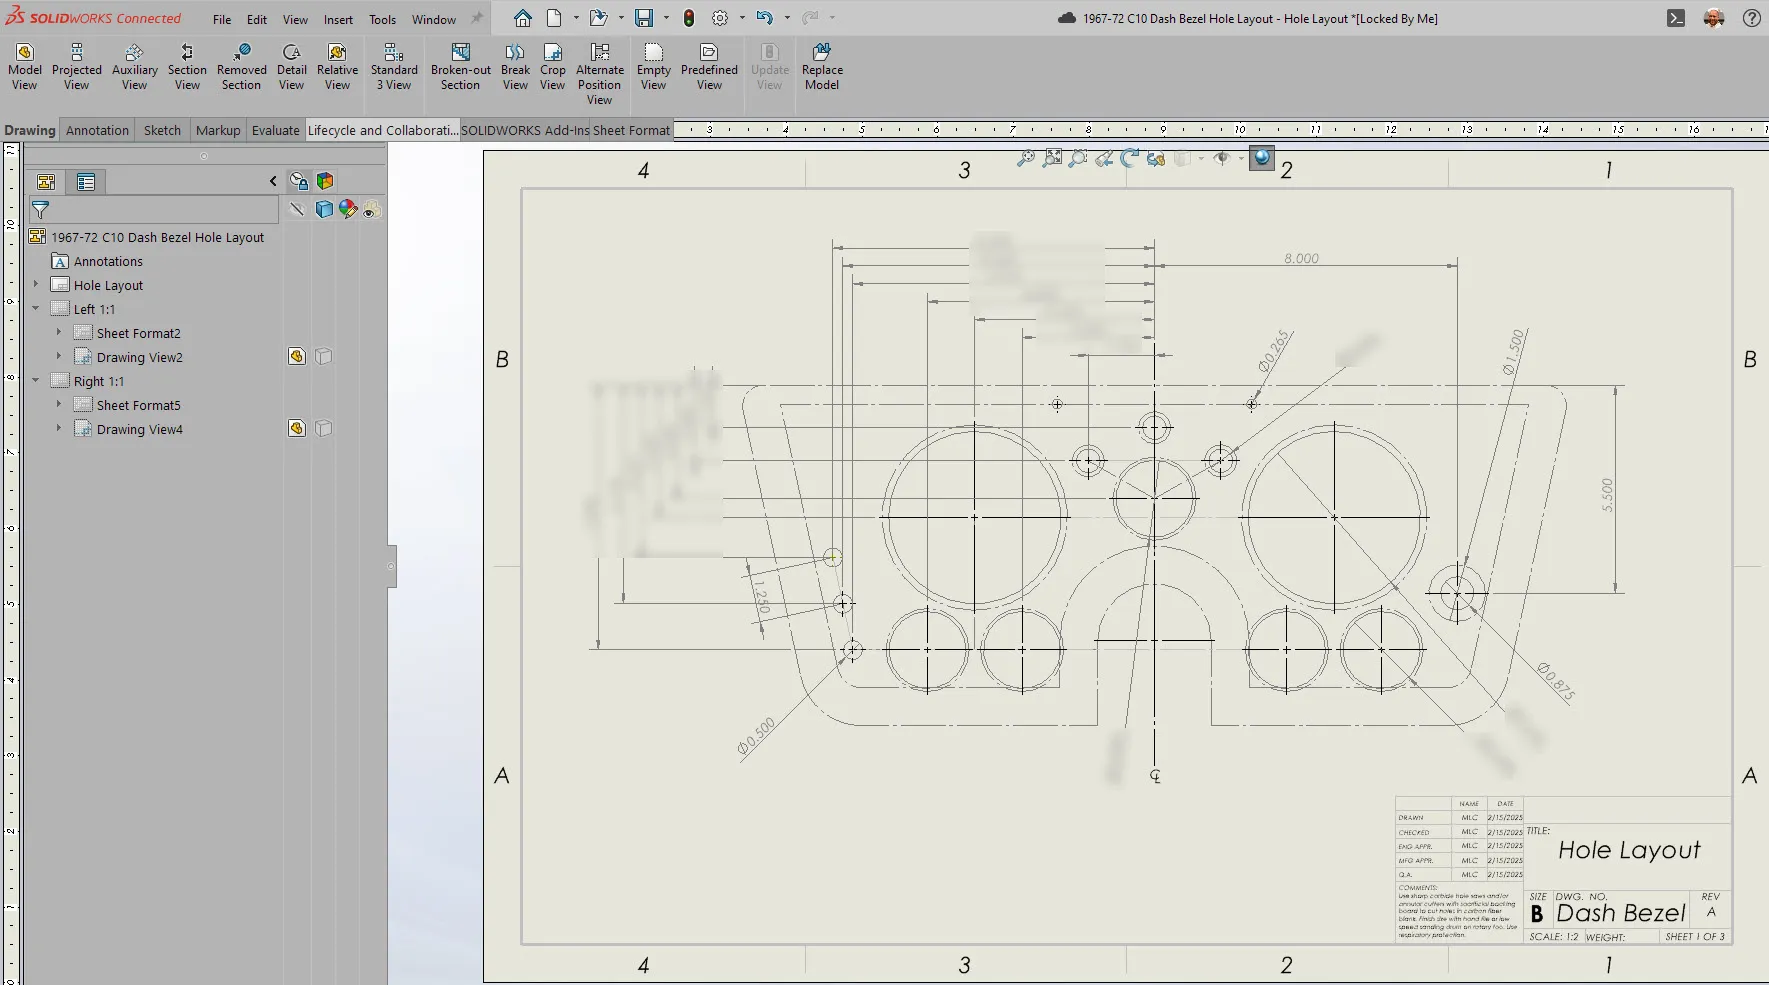Click the Model View tool

[24, 67]
